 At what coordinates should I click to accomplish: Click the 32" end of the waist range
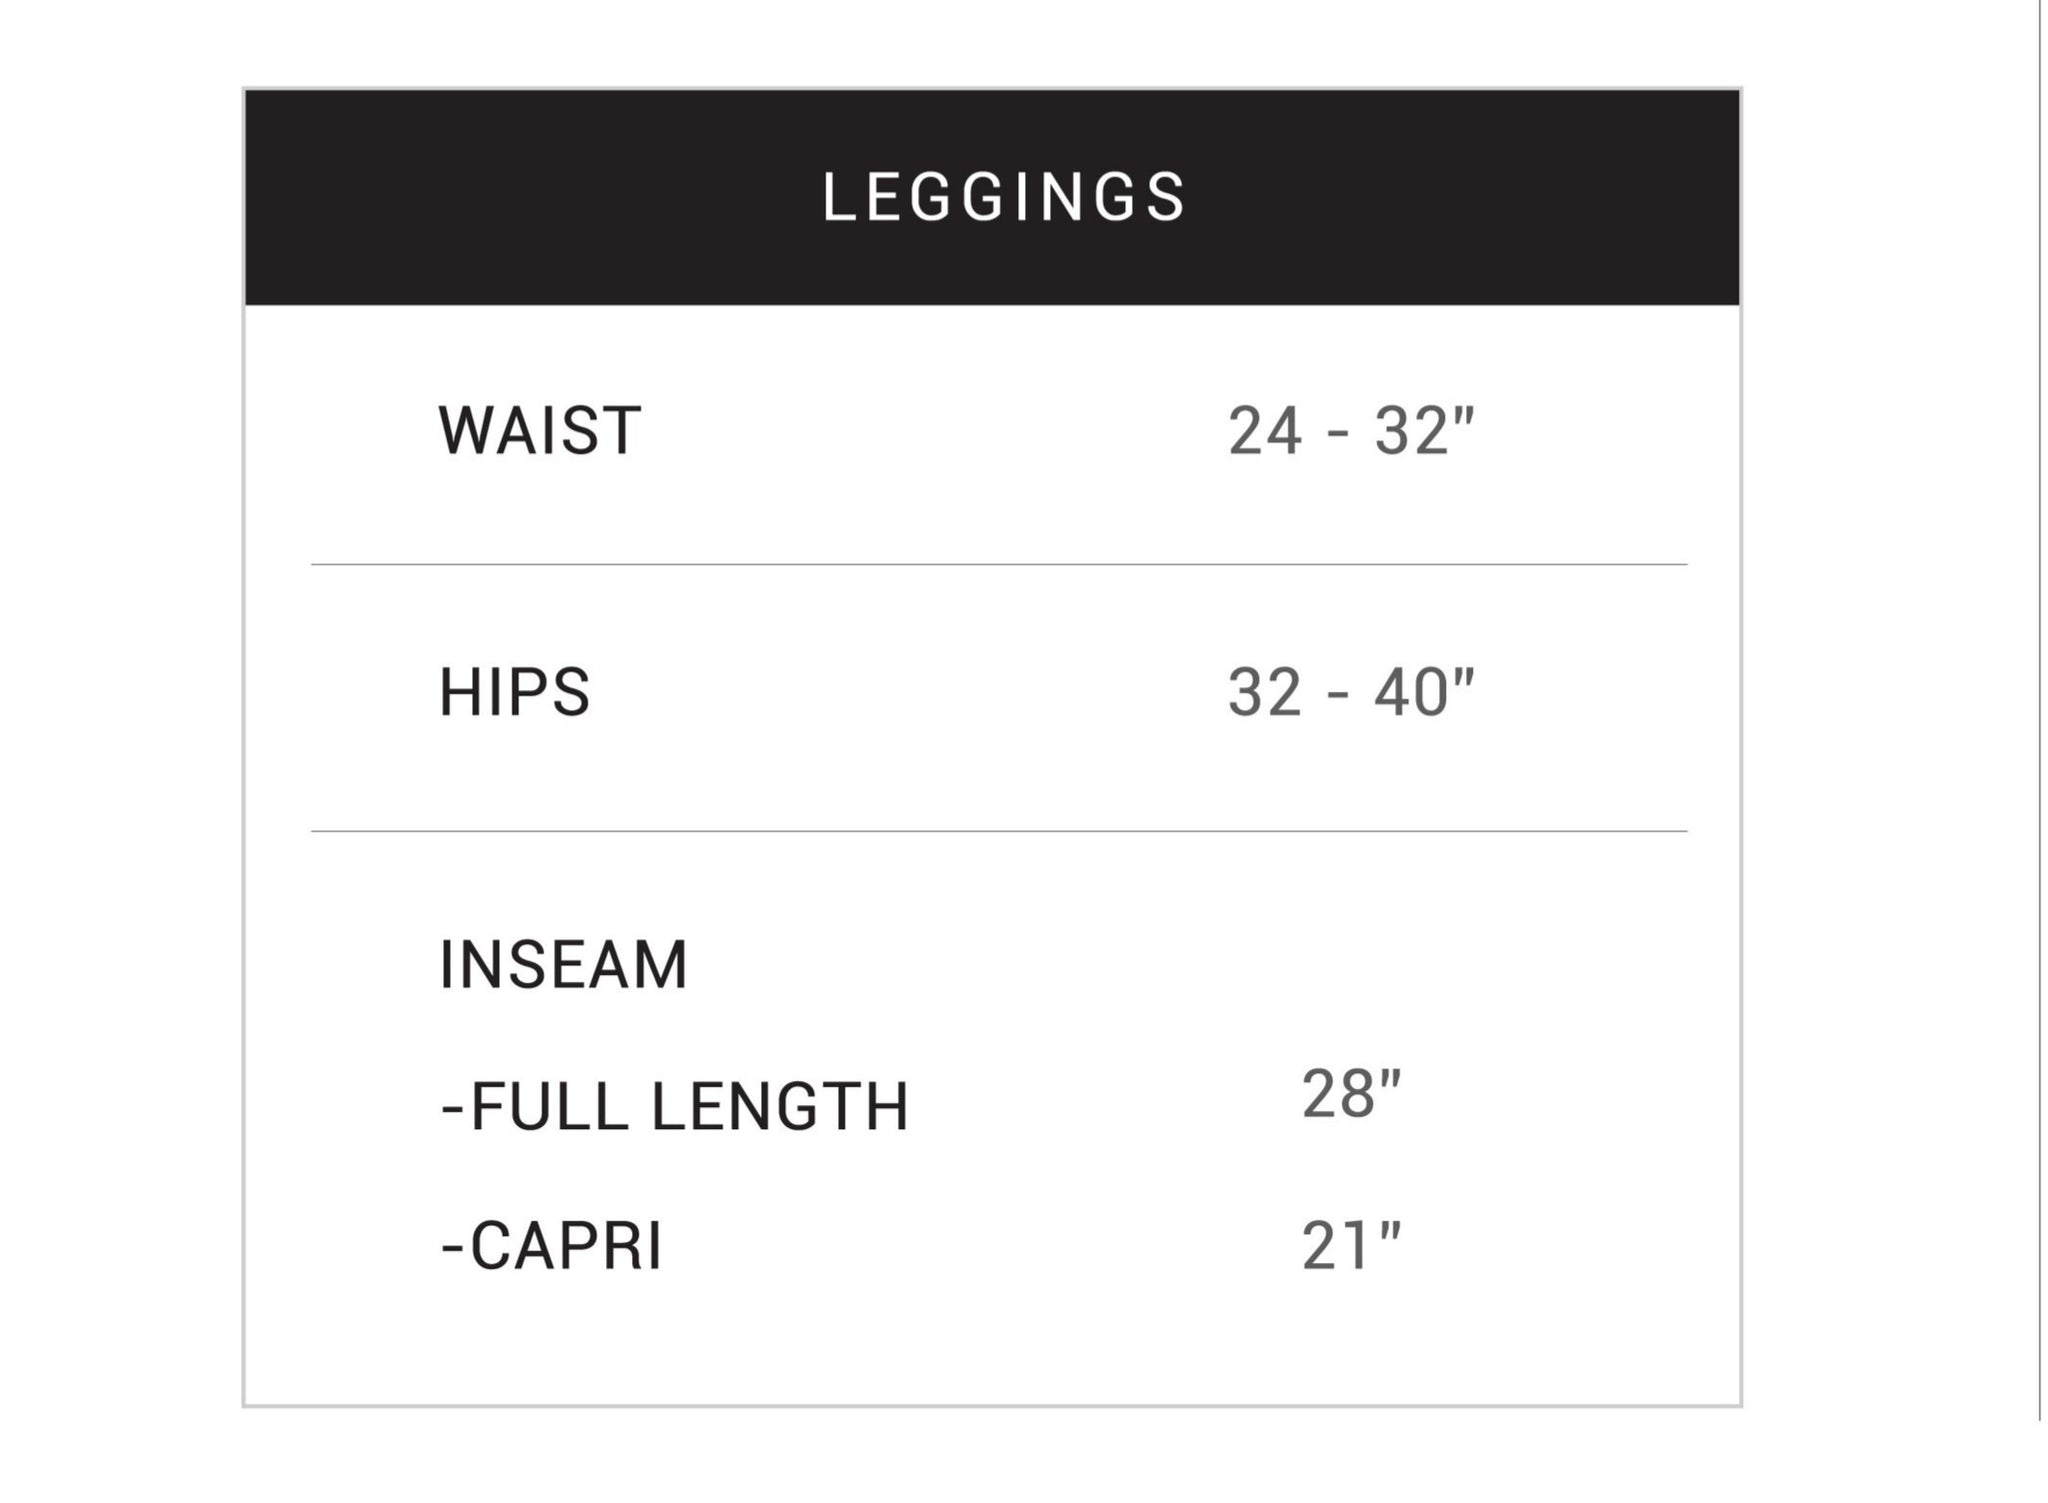(x=1424, y=431)
